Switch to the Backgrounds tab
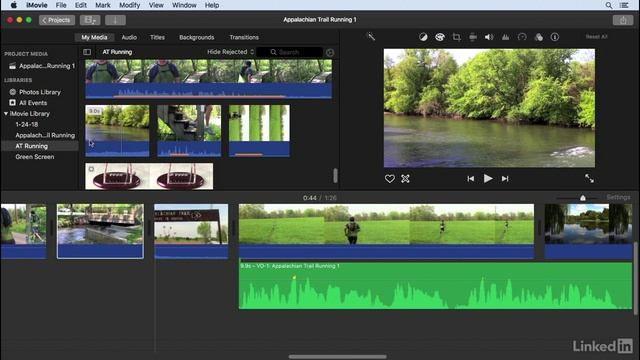 pyautogui.click(x=196, y=37)
